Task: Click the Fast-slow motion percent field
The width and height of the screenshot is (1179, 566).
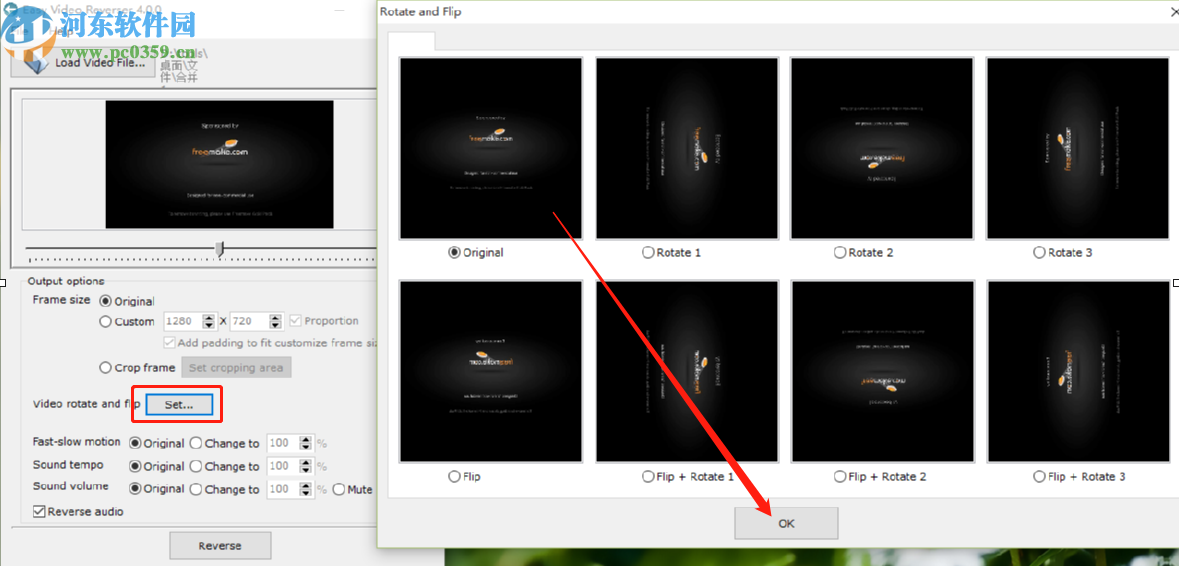Action: [x=282, y=443]
